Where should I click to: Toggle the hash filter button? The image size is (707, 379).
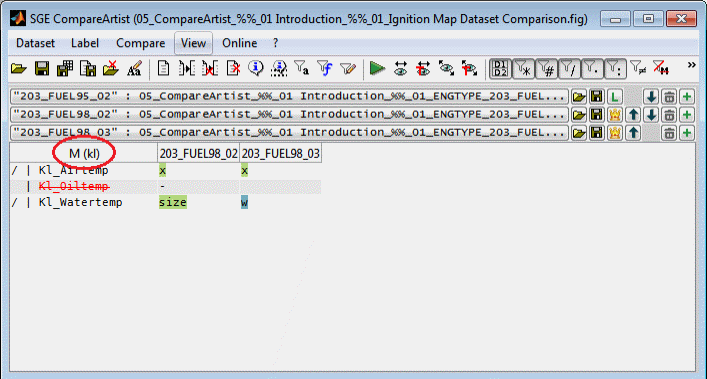[x=546, y=69]
